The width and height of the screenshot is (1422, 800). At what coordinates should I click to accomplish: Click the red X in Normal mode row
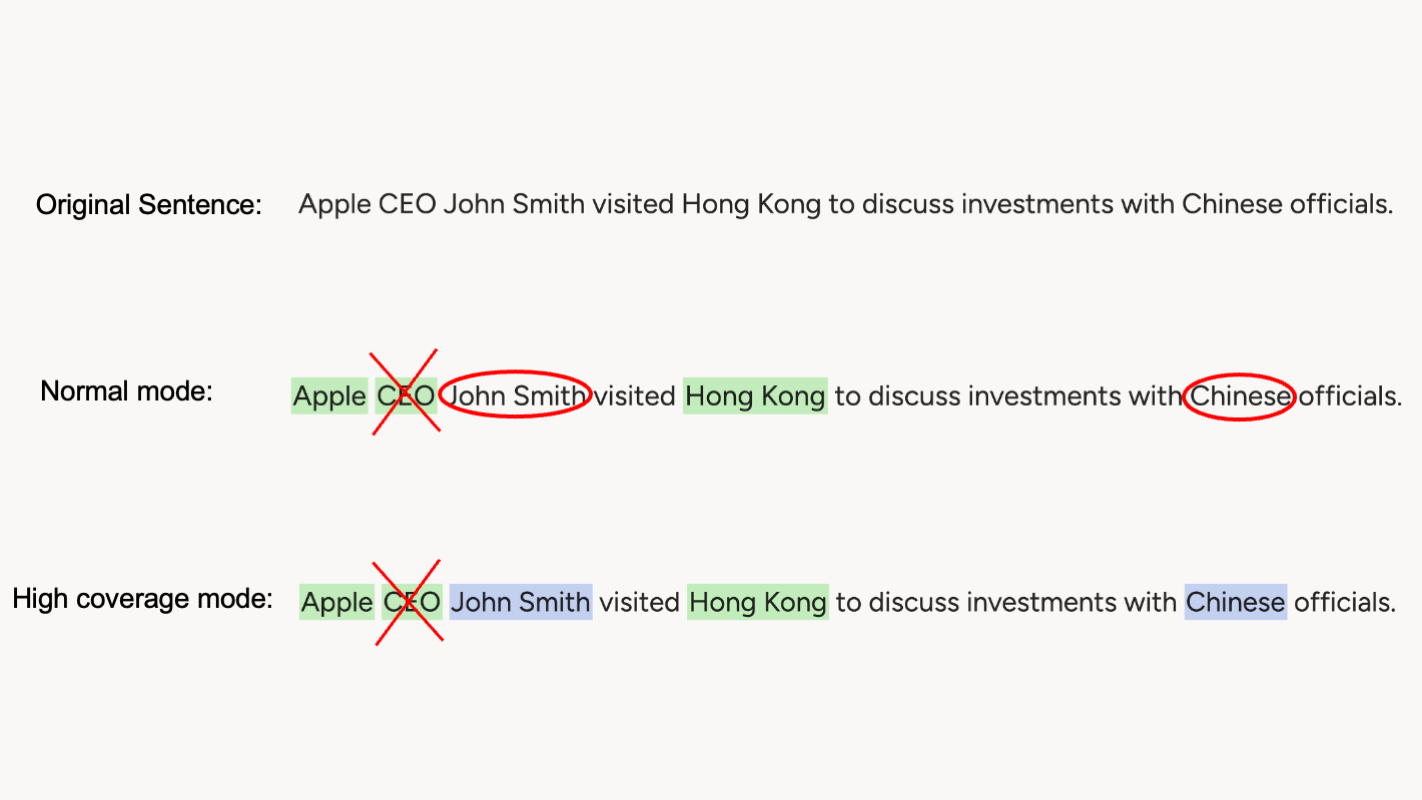coord(406,392)
